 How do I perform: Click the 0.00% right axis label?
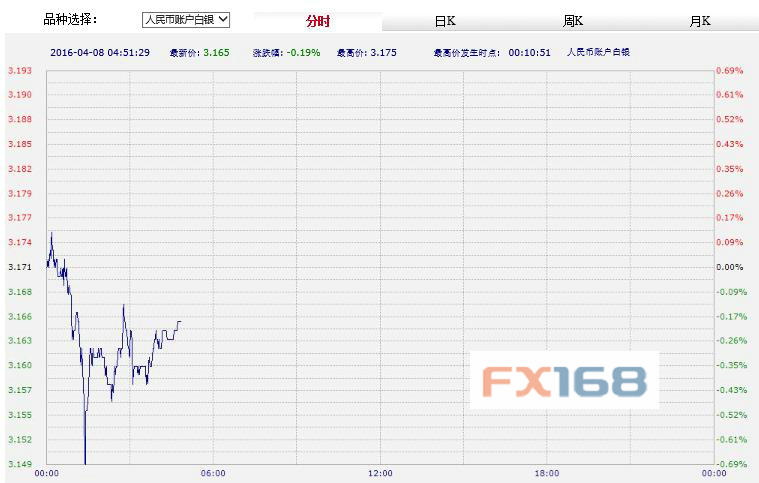729,267
